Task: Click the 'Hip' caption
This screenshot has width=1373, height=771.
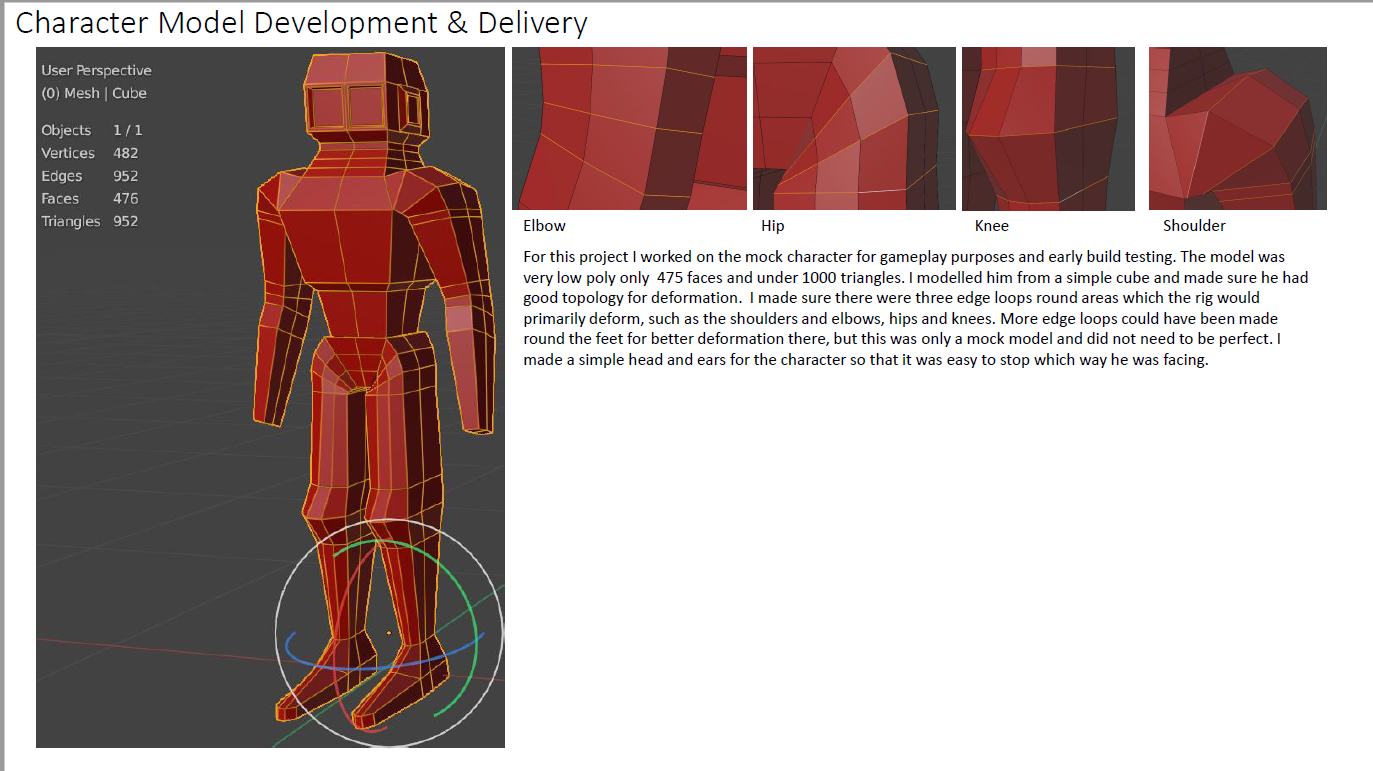Action: [772, 226]
